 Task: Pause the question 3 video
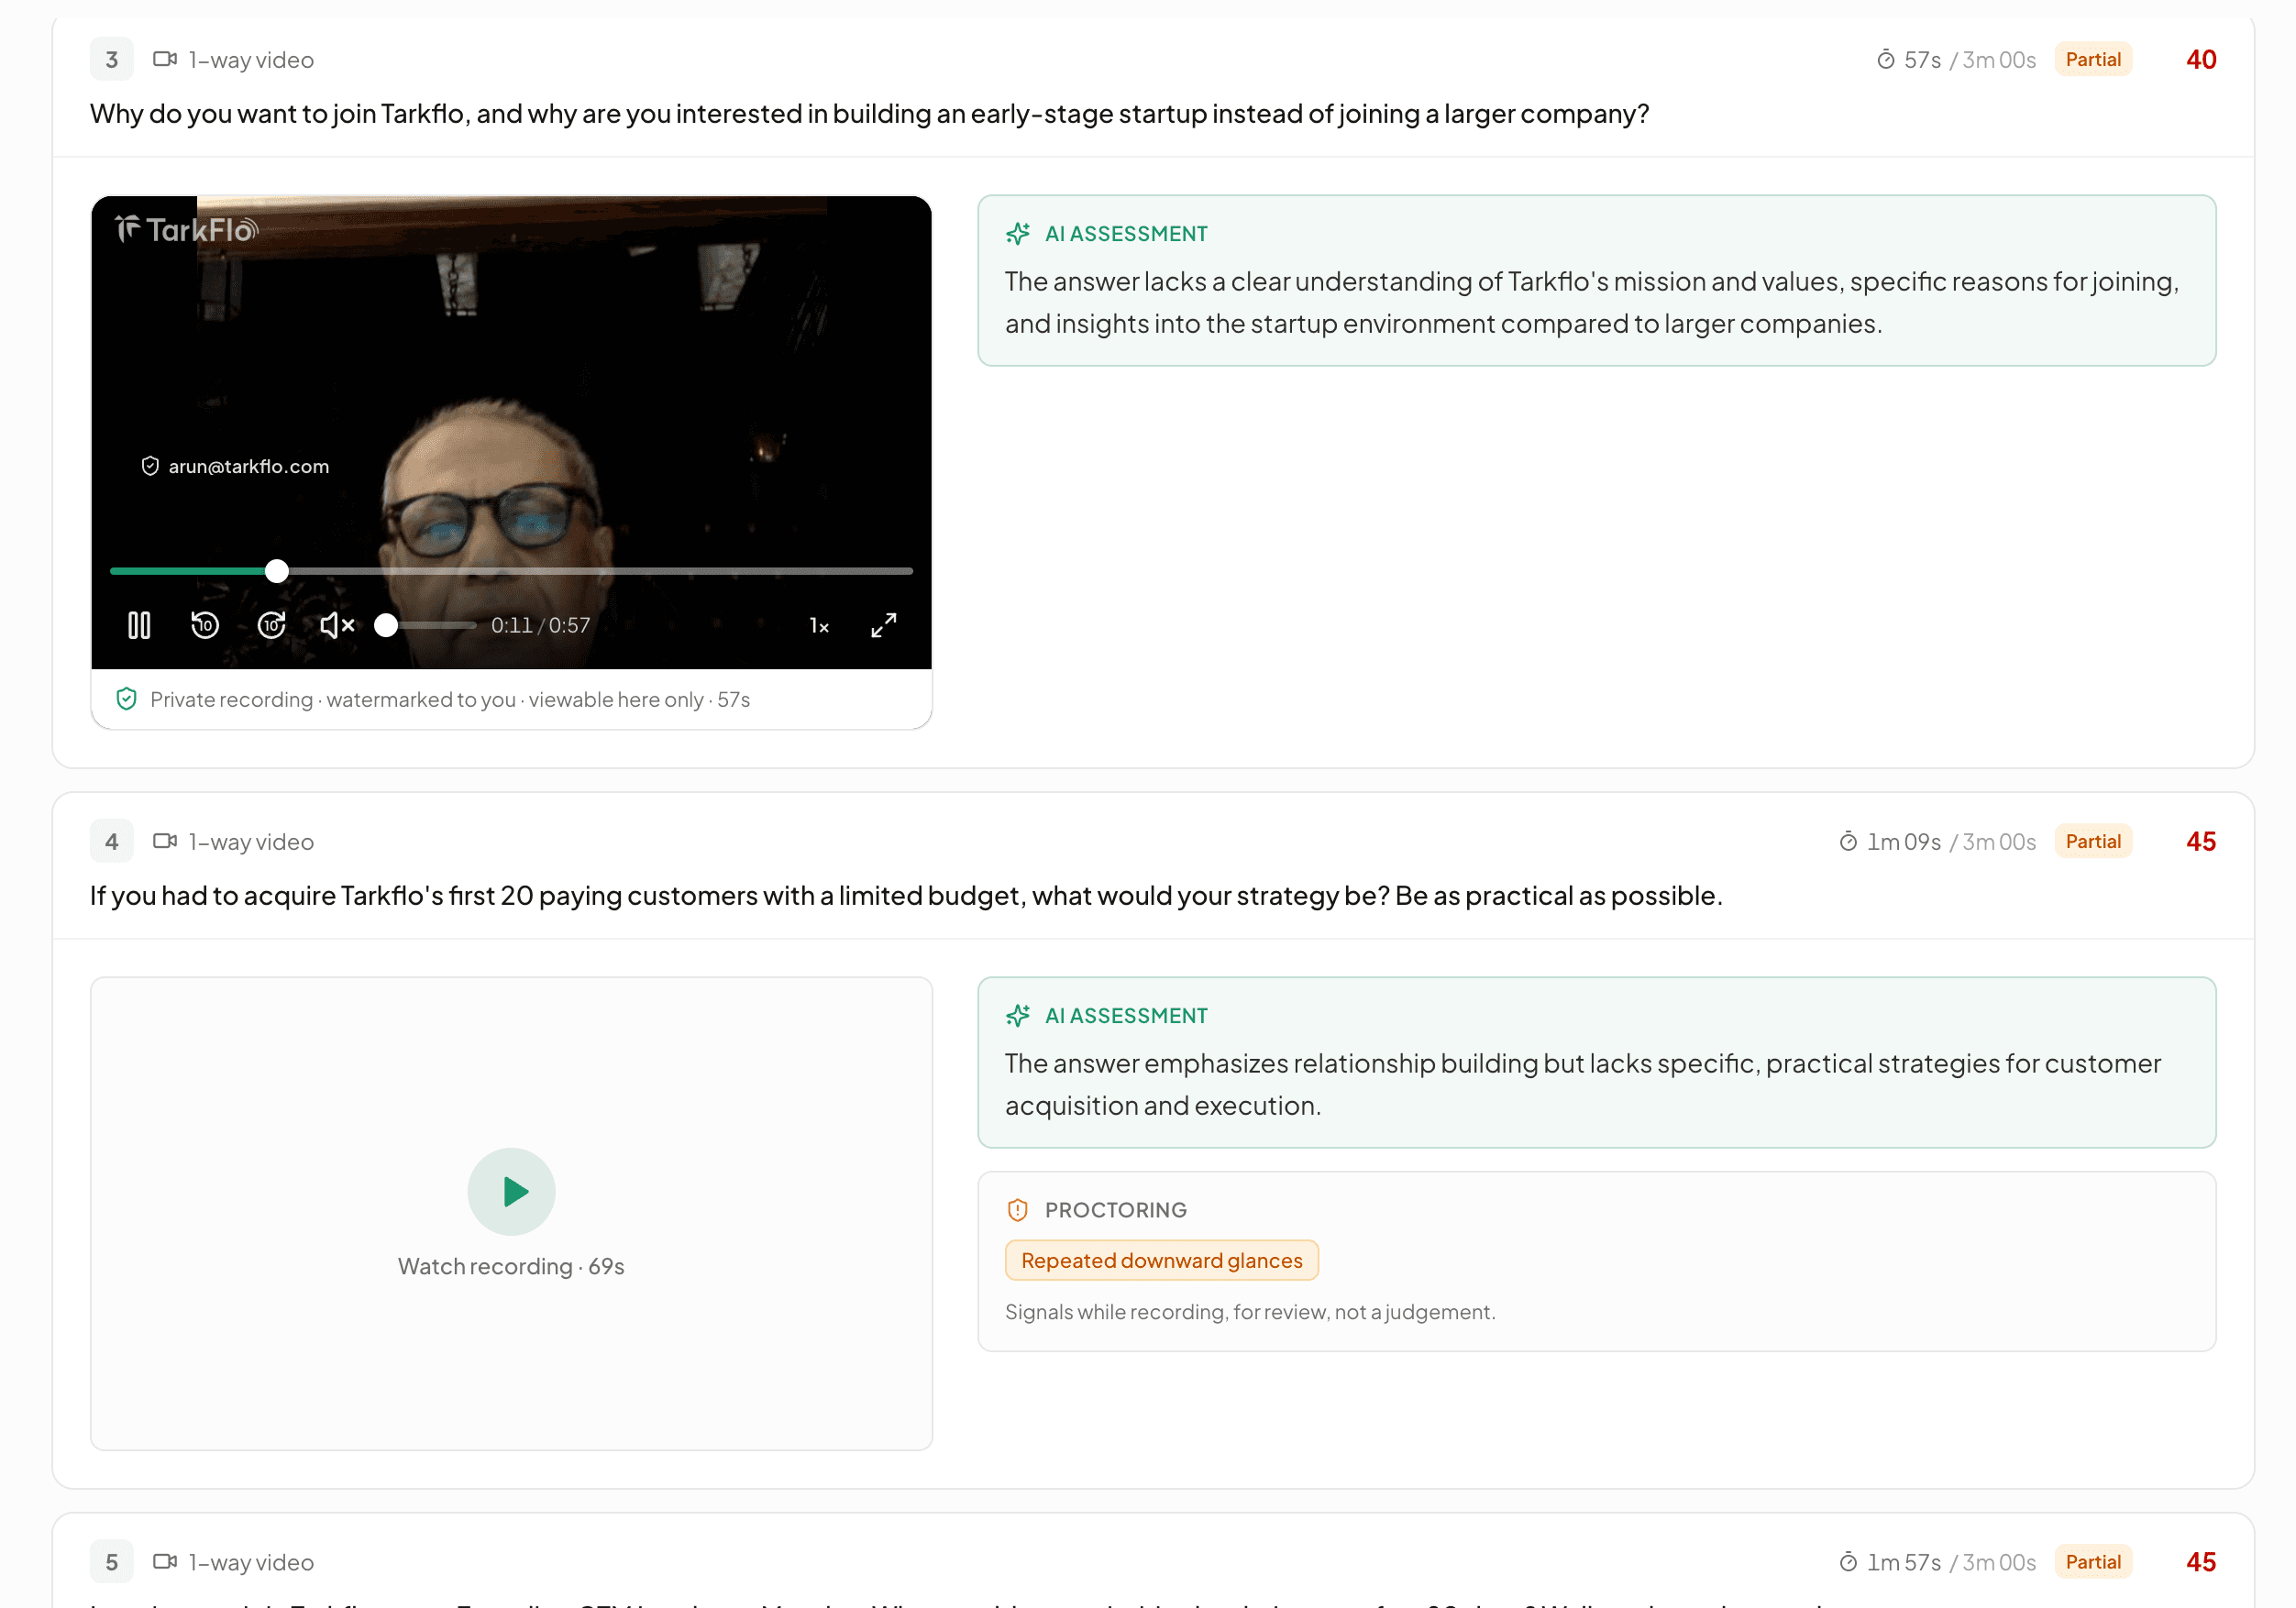[x=139, y=625]
